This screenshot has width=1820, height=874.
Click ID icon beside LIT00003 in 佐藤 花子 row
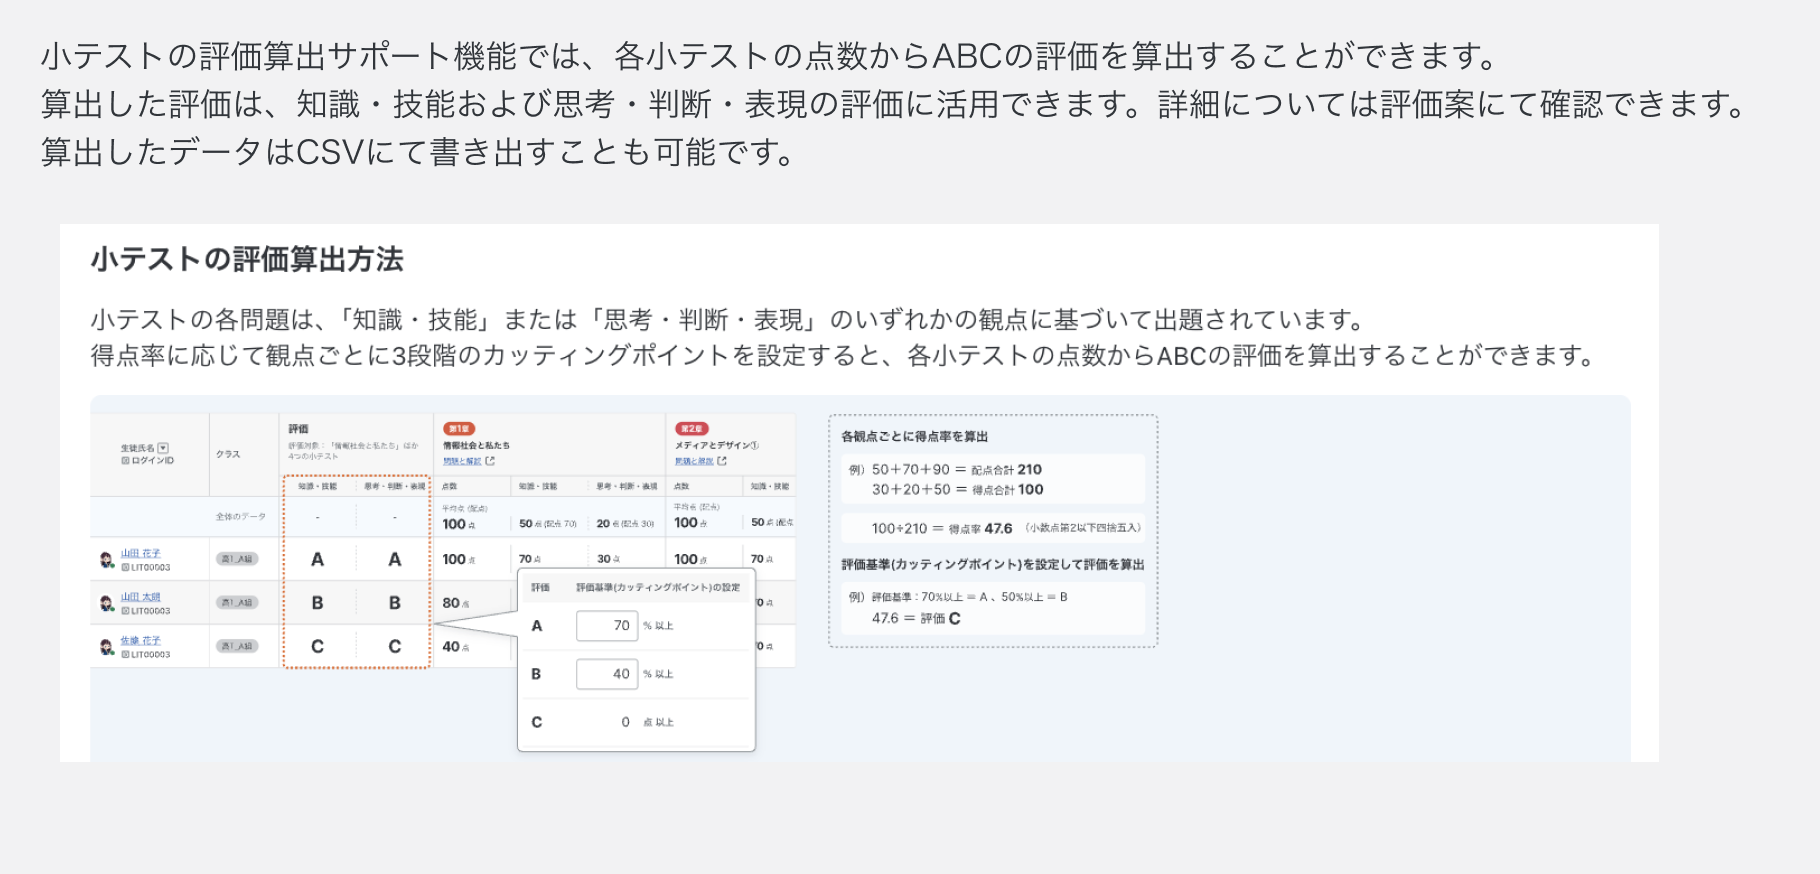[x=126, y=655]
